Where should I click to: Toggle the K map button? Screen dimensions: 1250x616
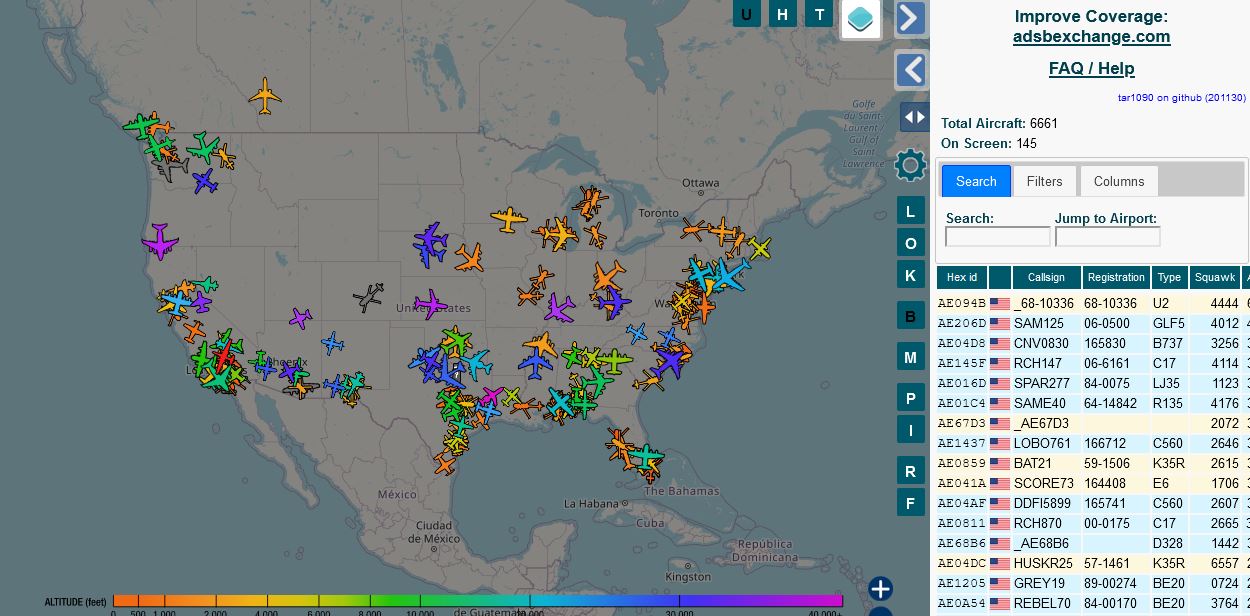(910, 275)
